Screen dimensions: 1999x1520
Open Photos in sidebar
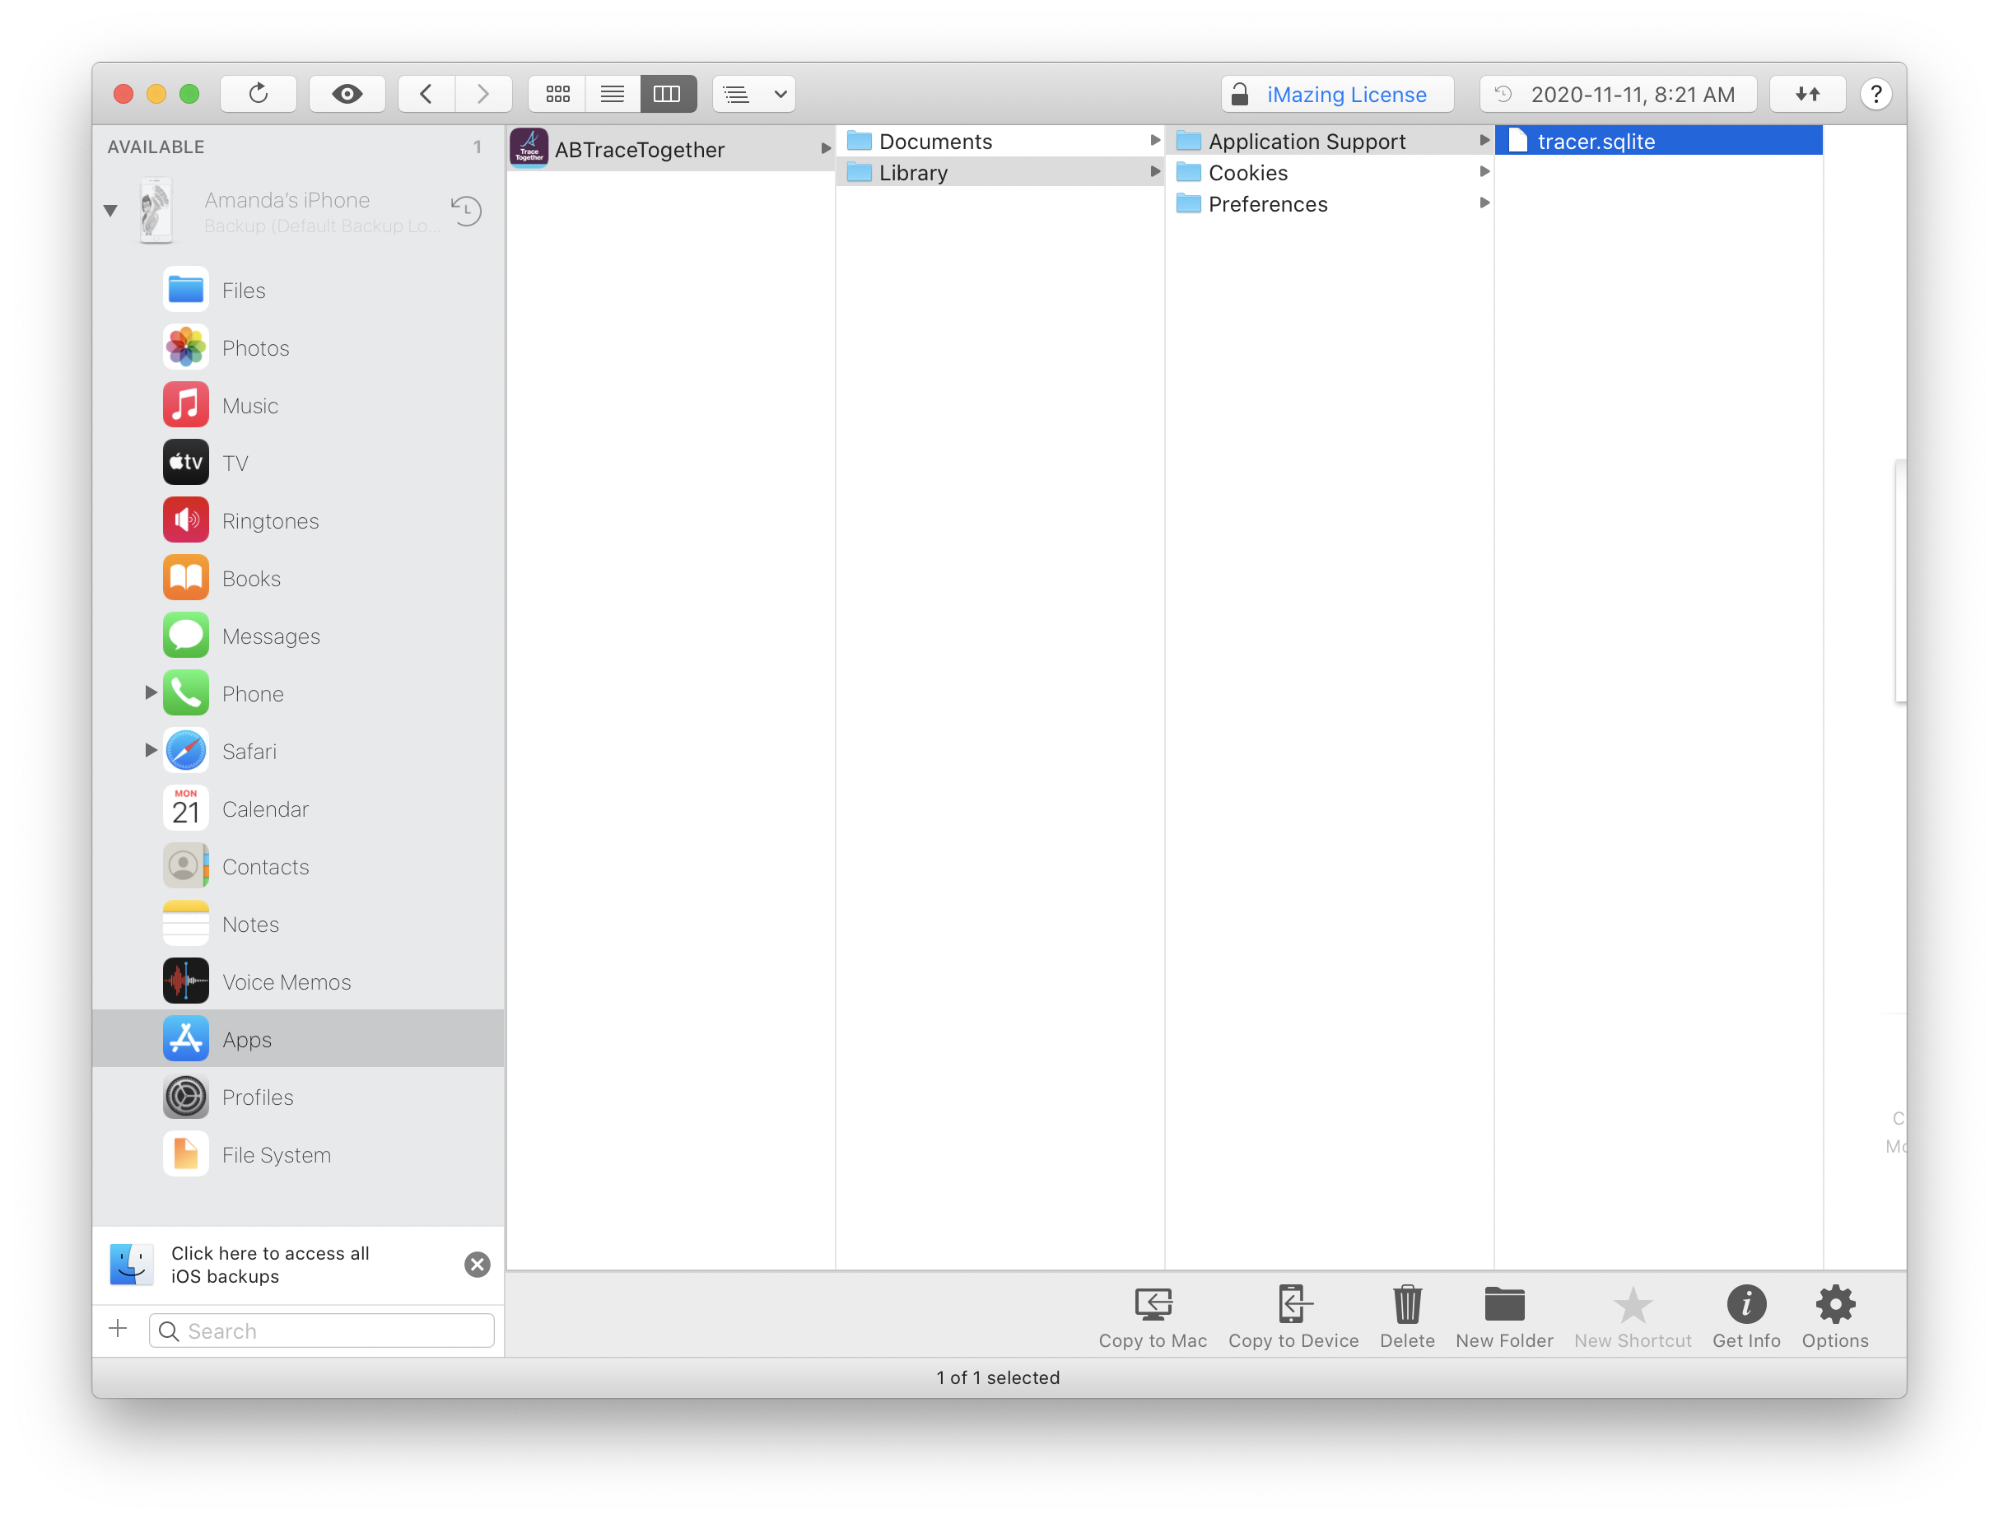click(x=298, y=348)
